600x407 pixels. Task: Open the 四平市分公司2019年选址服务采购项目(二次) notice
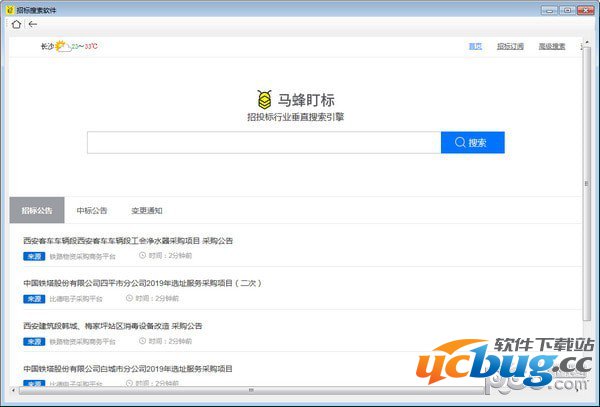(142, 283)
